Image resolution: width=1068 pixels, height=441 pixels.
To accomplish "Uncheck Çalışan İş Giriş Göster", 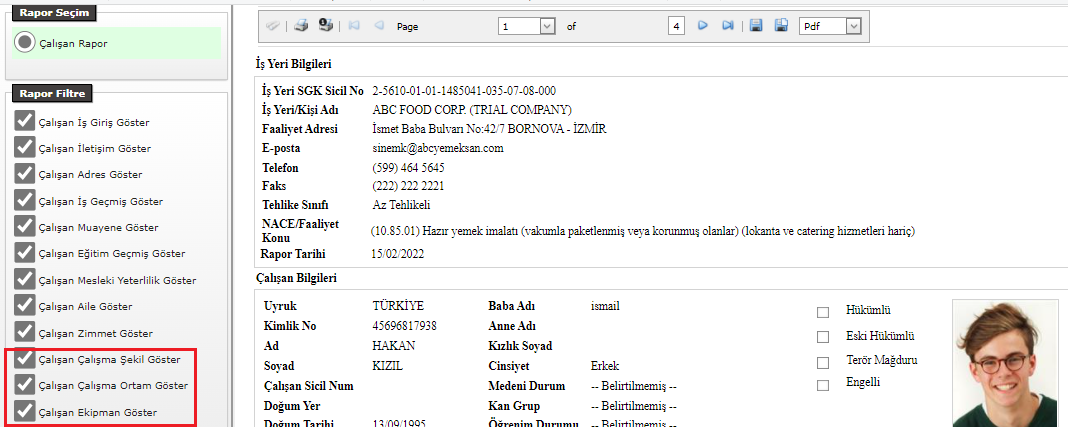I will pos(24,122).
